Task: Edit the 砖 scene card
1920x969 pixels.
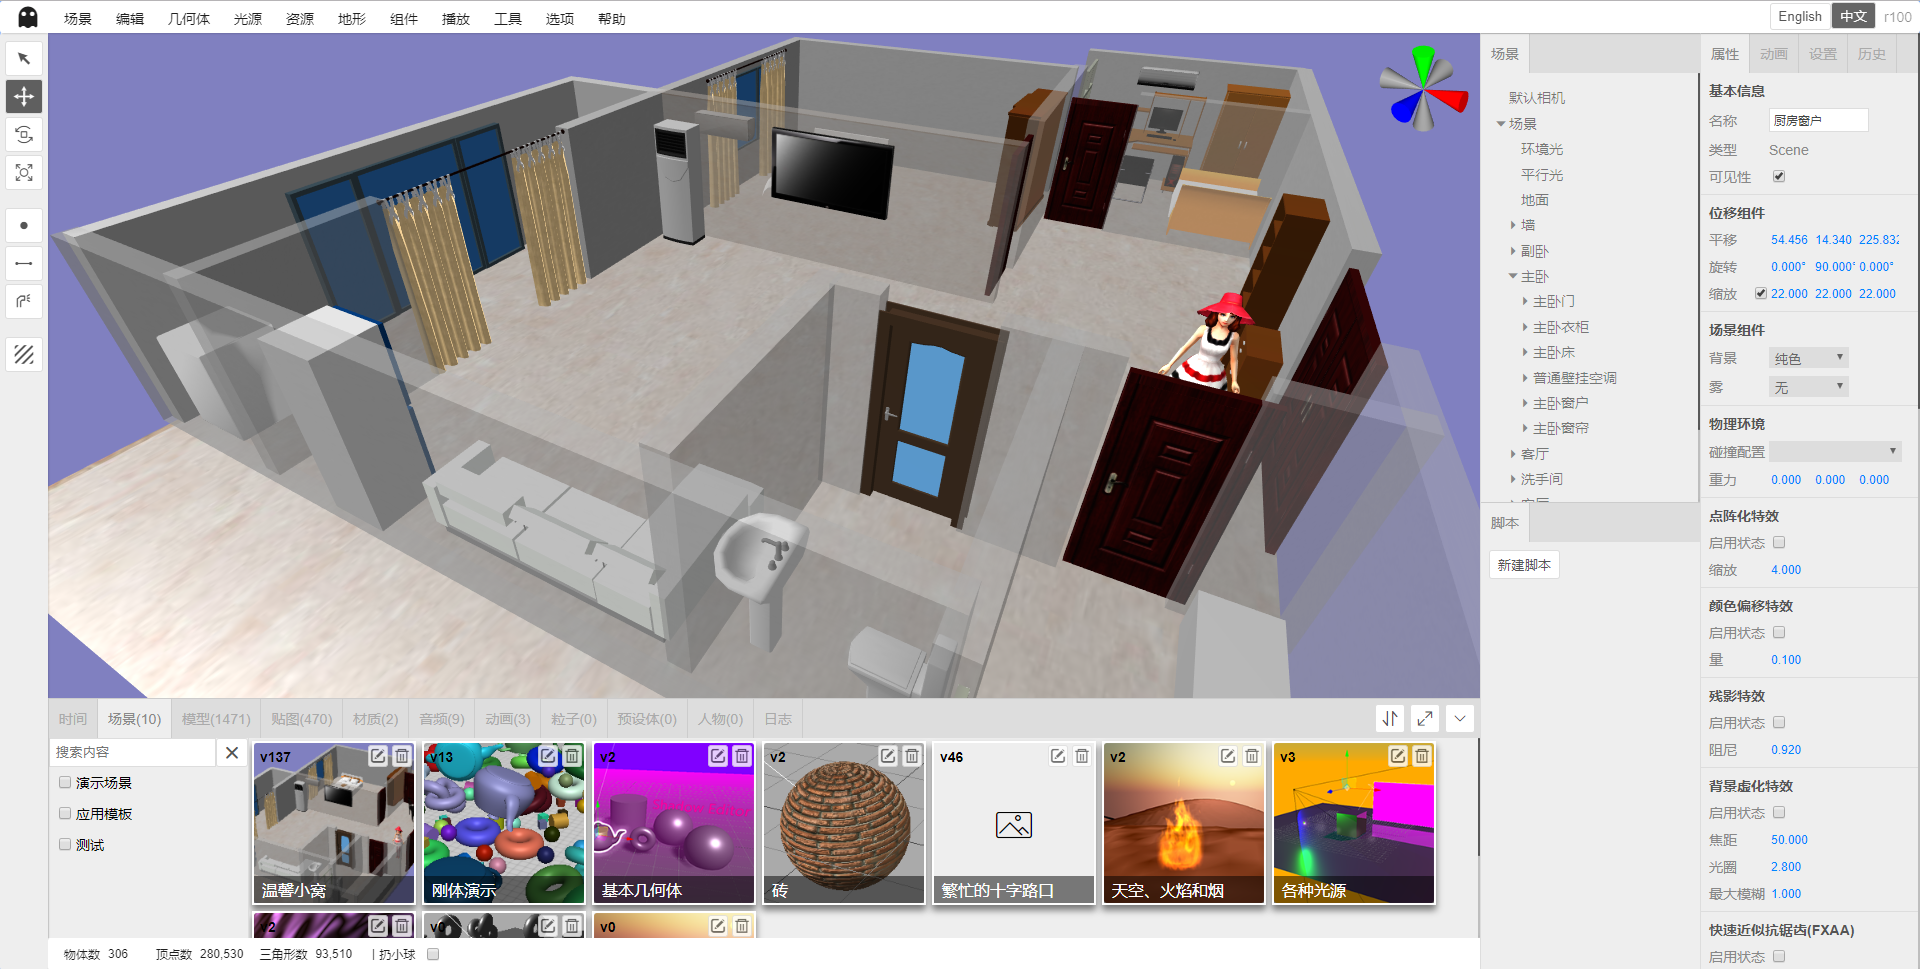Action: 888,756
